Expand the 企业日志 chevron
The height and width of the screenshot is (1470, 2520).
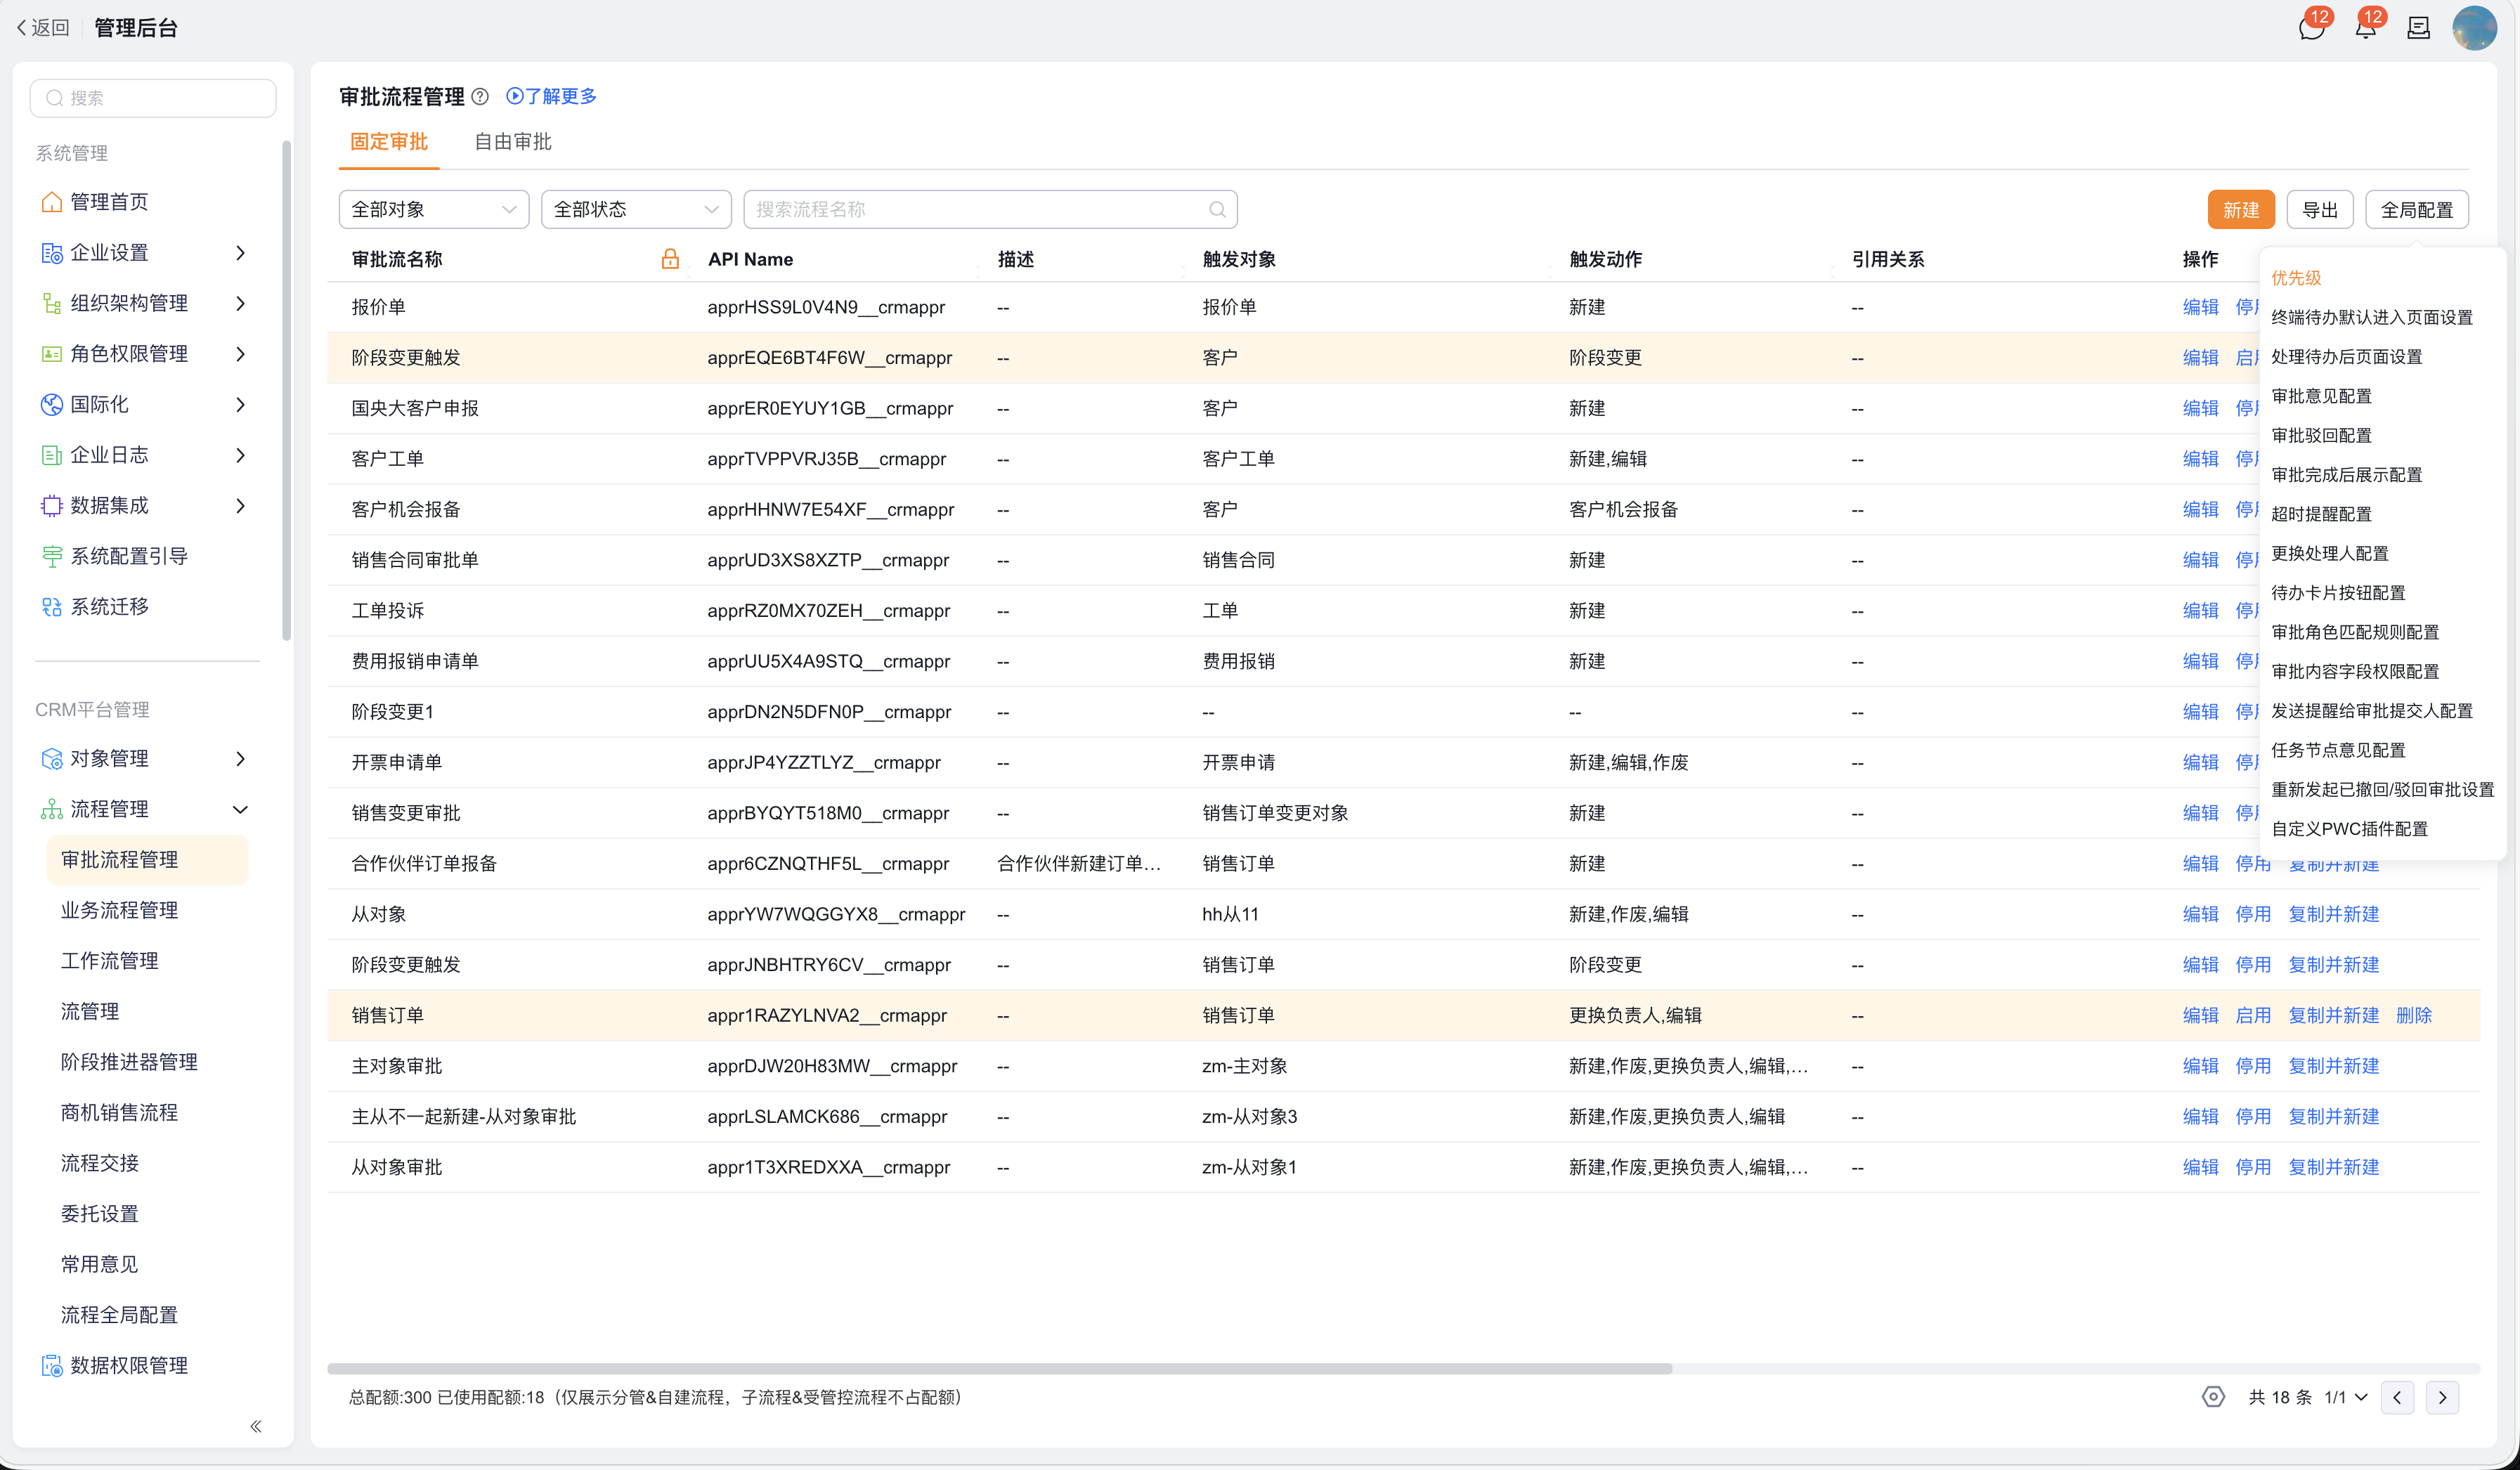(240, 455)
